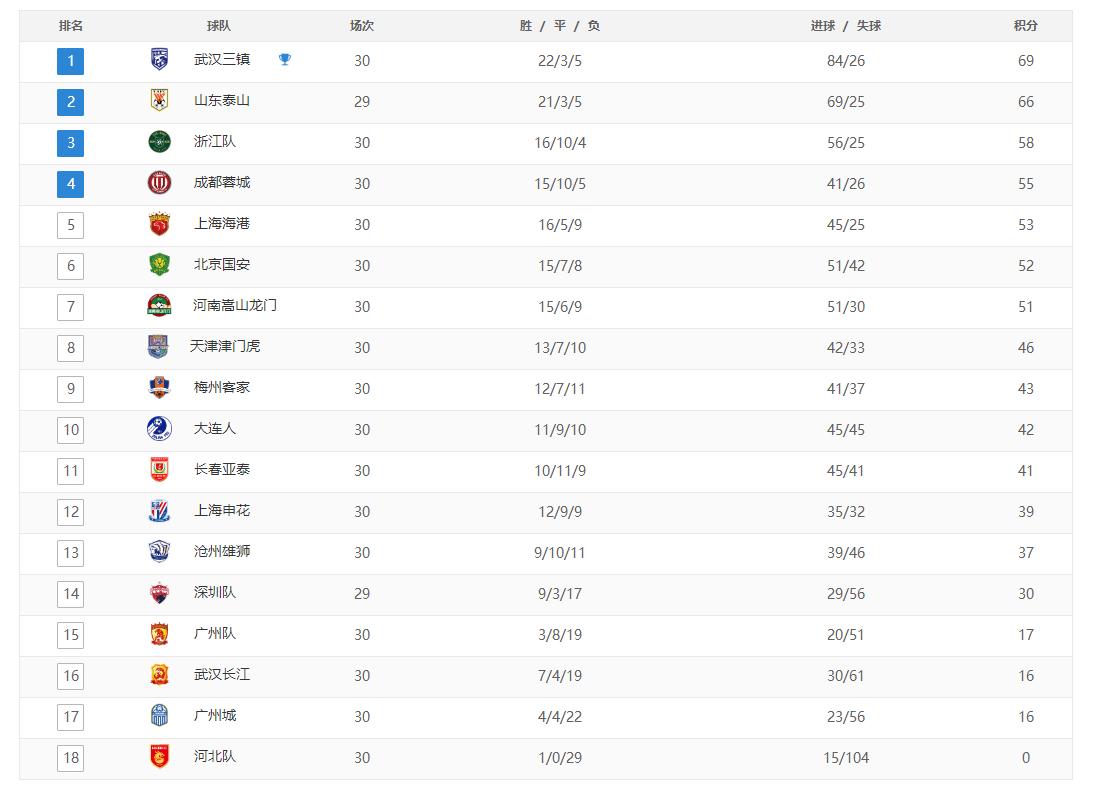
Task: Click the 排名 column header
Action: coord(71,26)
